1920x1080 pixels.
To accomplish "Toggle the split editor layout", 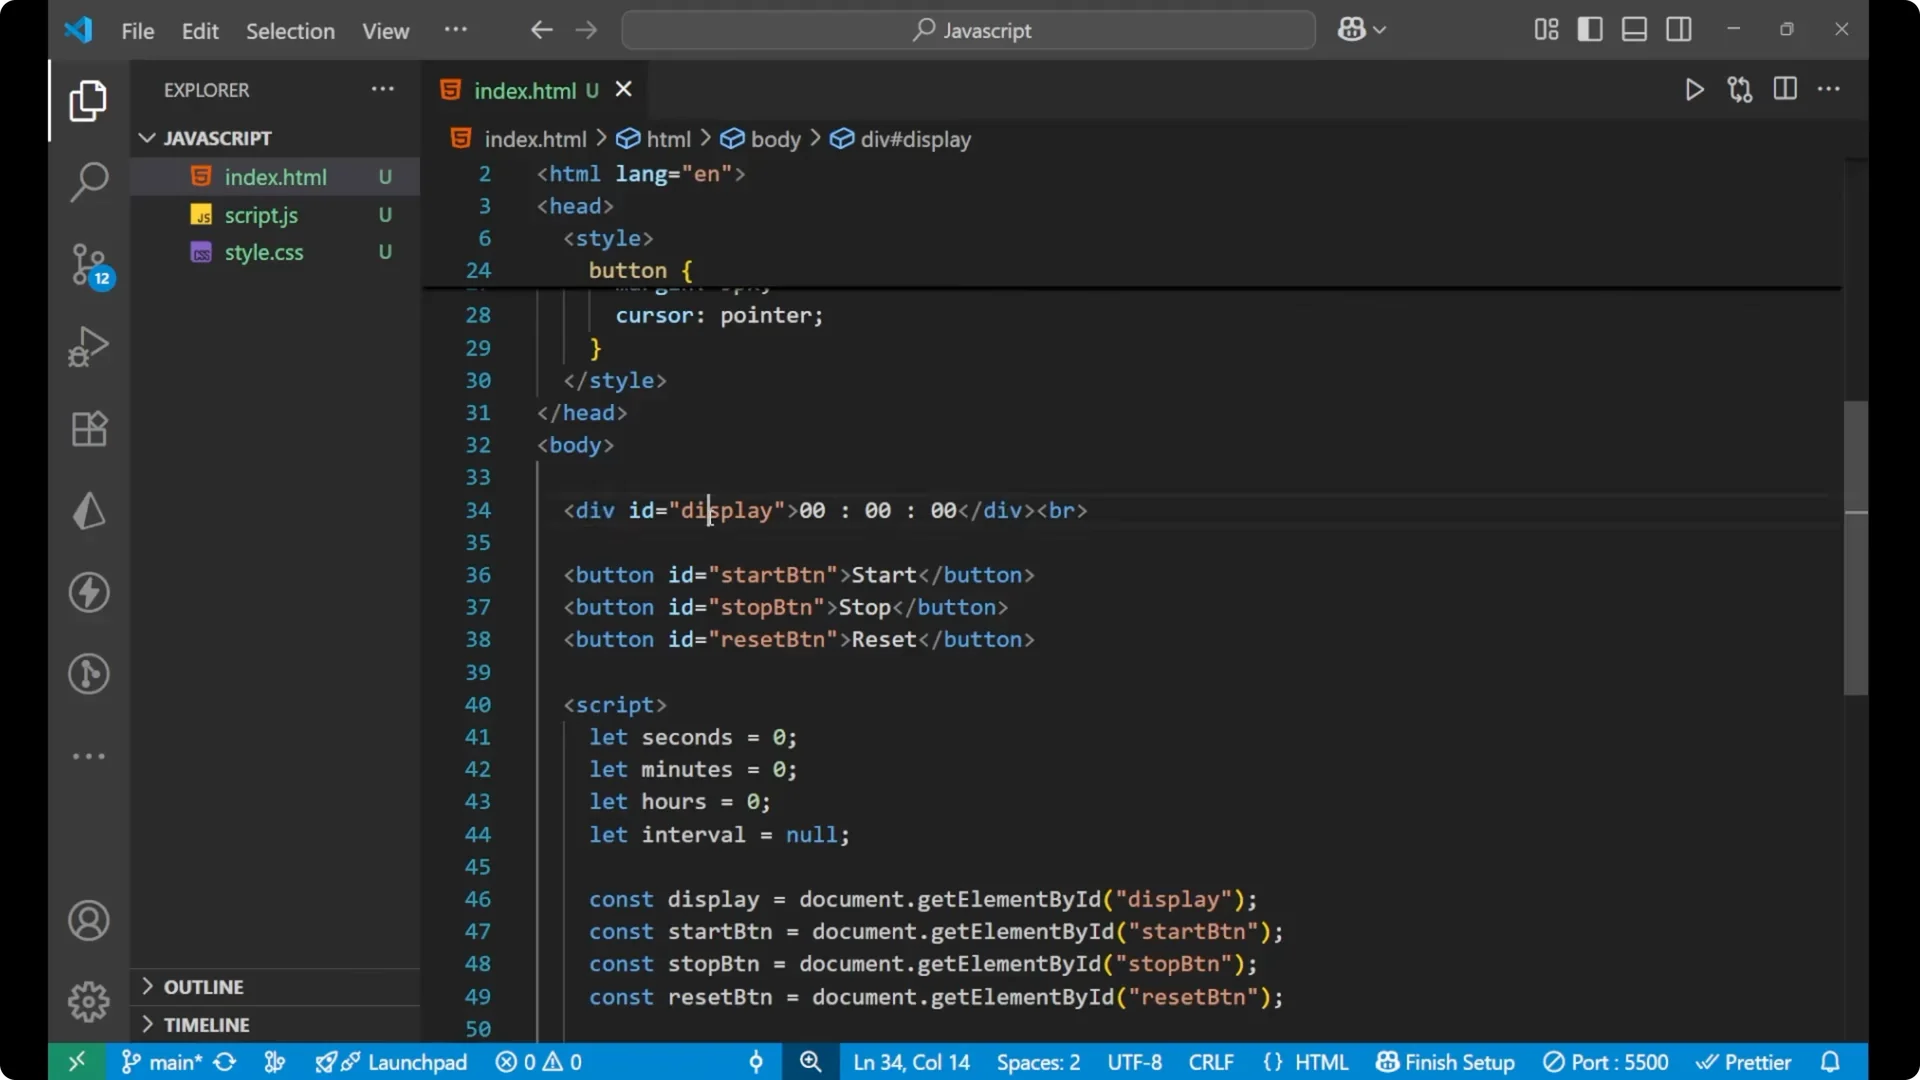I will pyautogui.click(x=1785, y=89).
